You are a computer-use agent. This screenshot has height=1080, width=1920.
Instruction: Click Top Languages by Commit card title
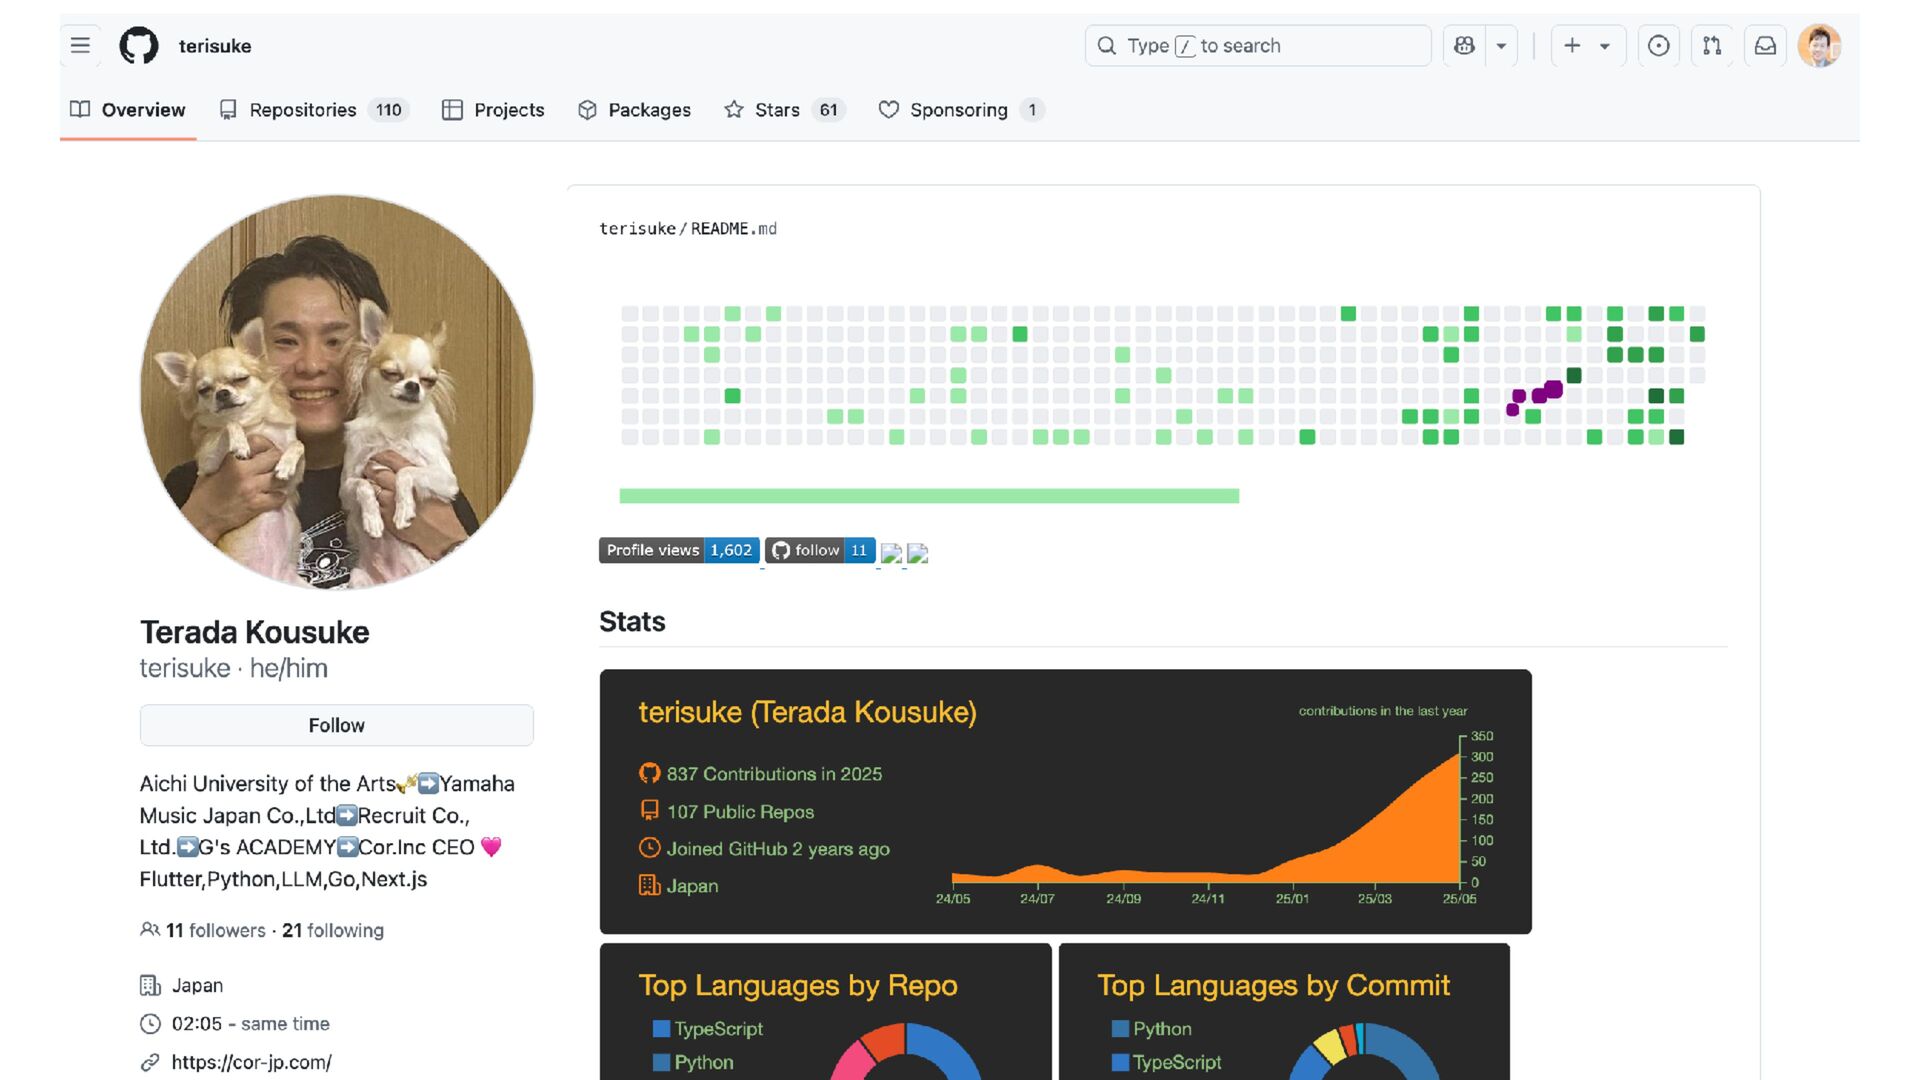[1273, 985]
